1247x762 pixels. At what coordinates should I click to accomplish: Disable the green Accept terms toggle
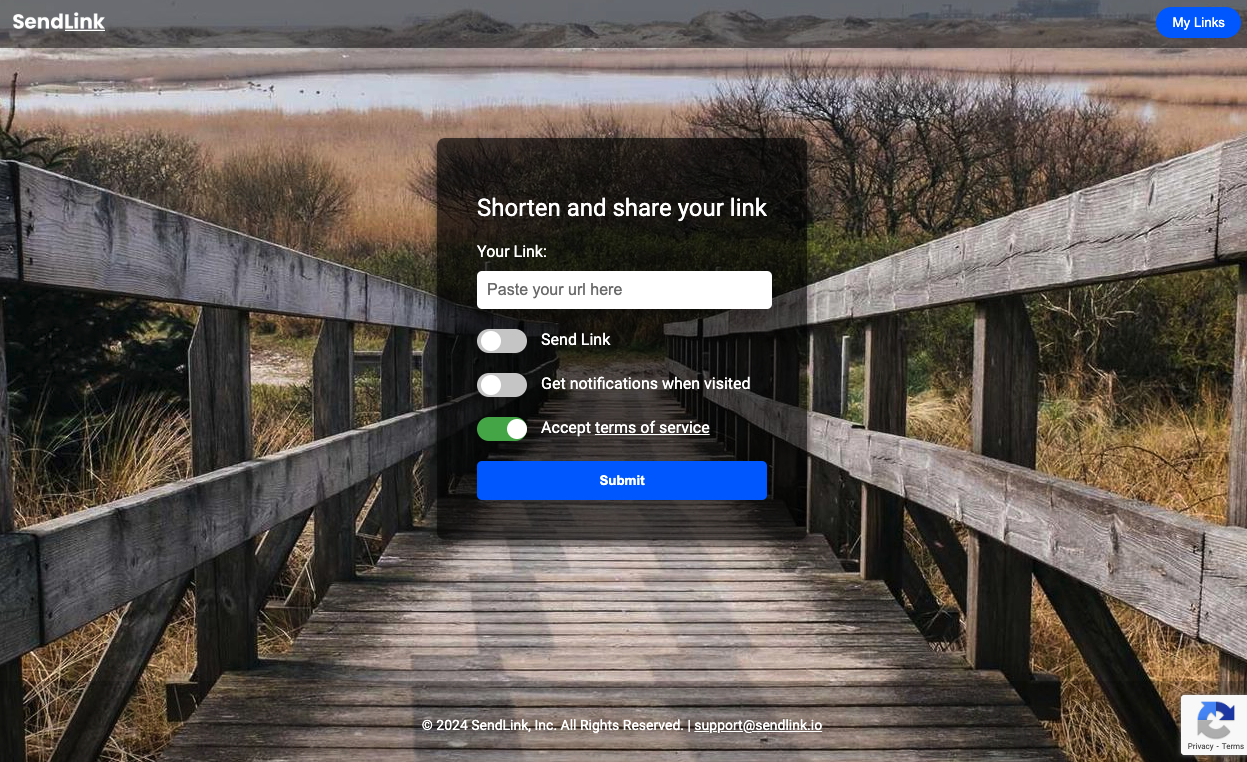tap(502, 429)
